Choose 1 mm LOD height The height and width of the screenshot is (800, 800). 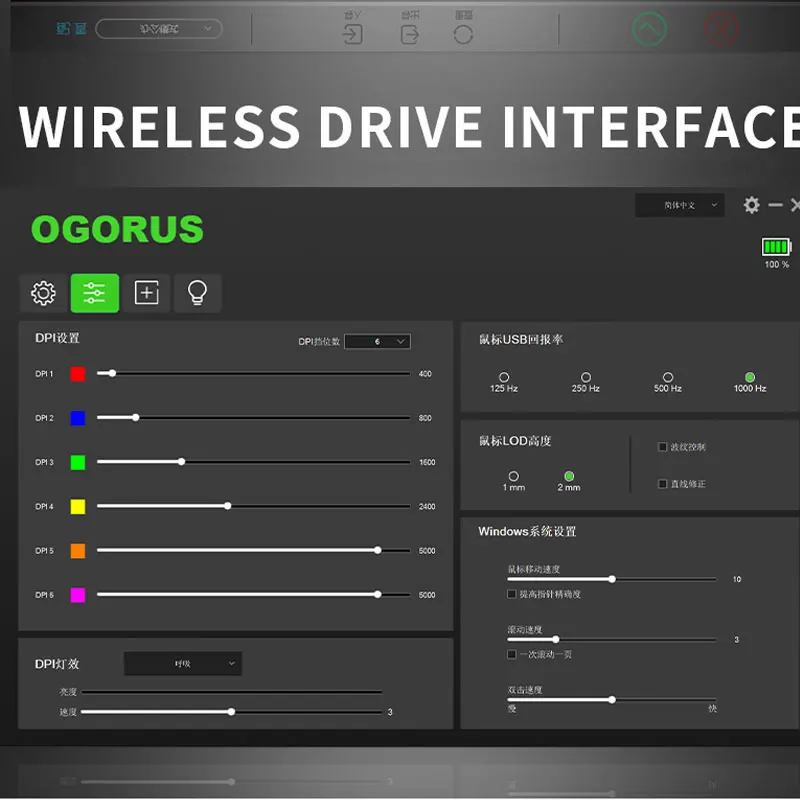(514, 477)
